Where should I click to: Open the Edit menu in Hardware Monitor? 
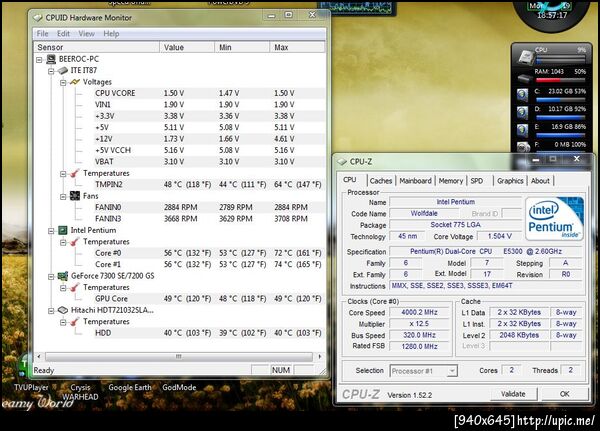click(64, 34)
